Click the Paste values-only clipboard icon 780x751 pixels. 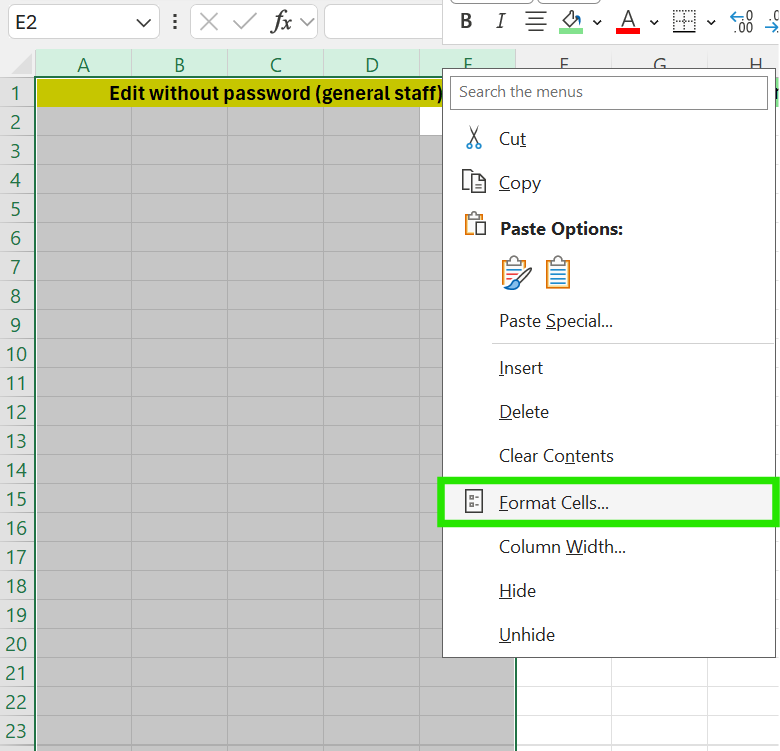click(558, 273)
